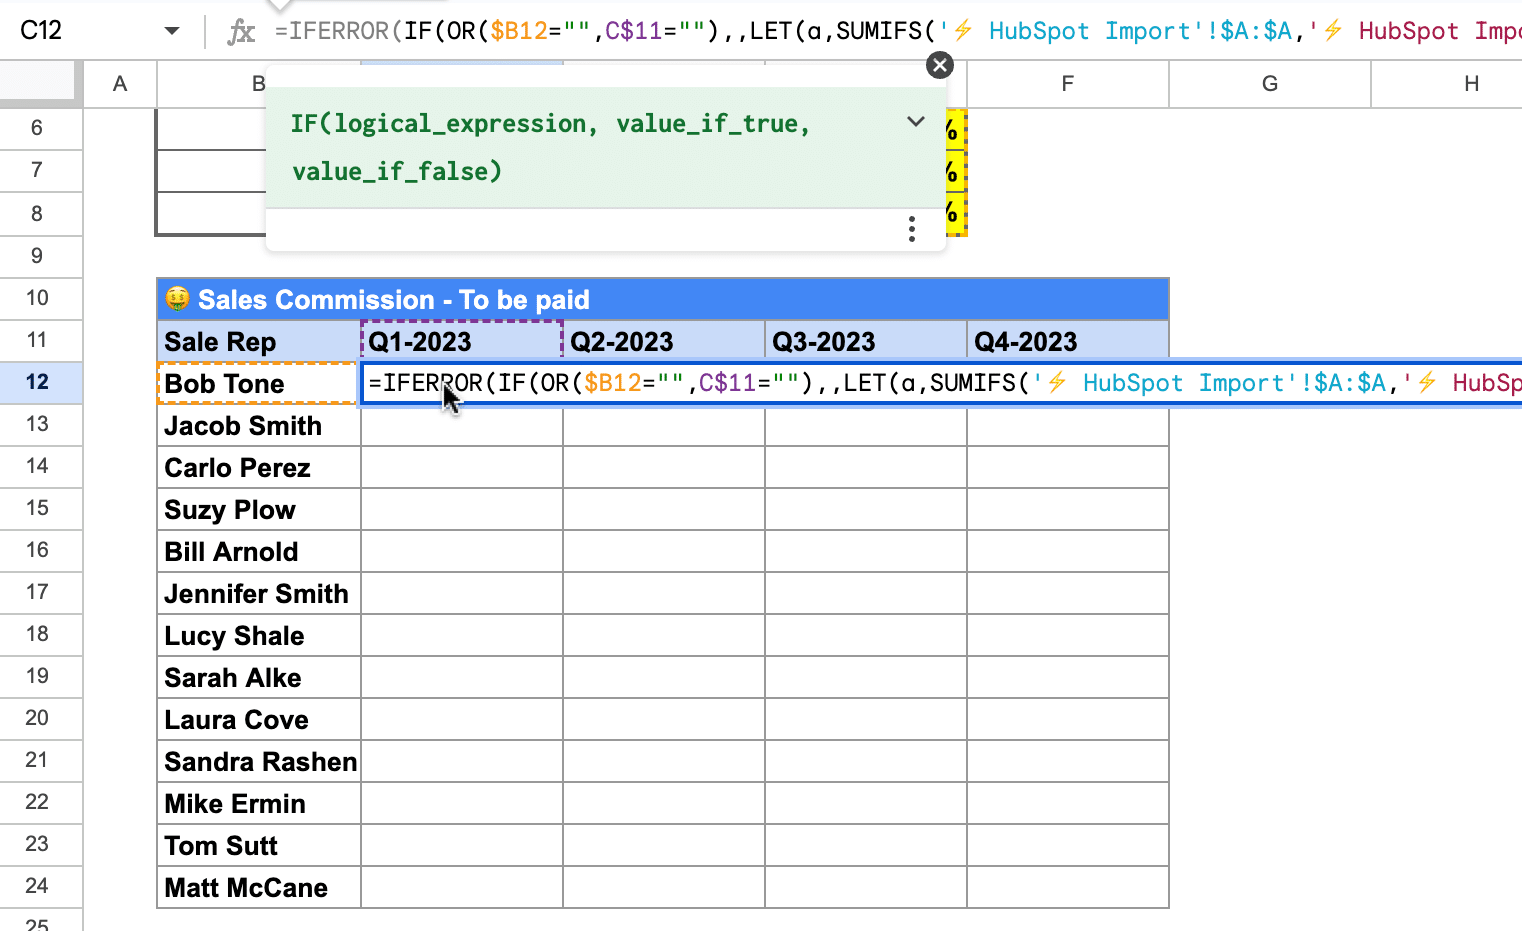
Task: Select column H header
Action: [1447, 84]
